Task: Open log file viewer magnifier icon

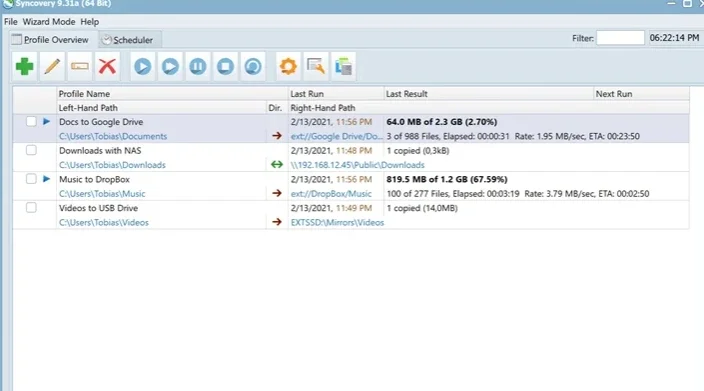Action: click(316, 66)
